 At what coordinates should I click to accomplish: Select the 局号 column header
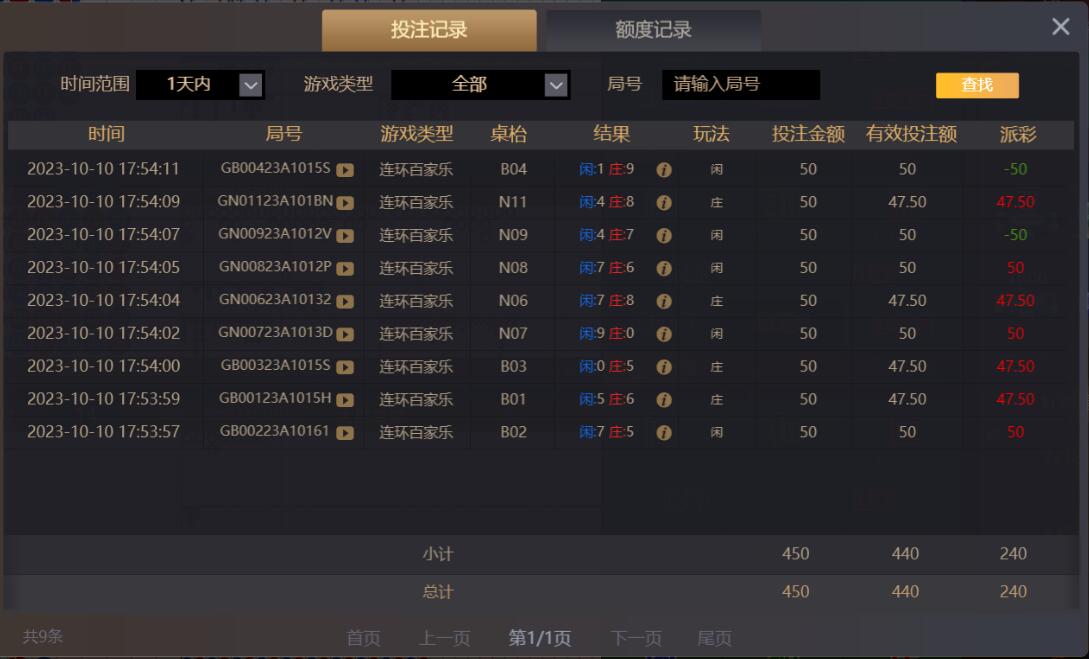click(x=284, y=134)
